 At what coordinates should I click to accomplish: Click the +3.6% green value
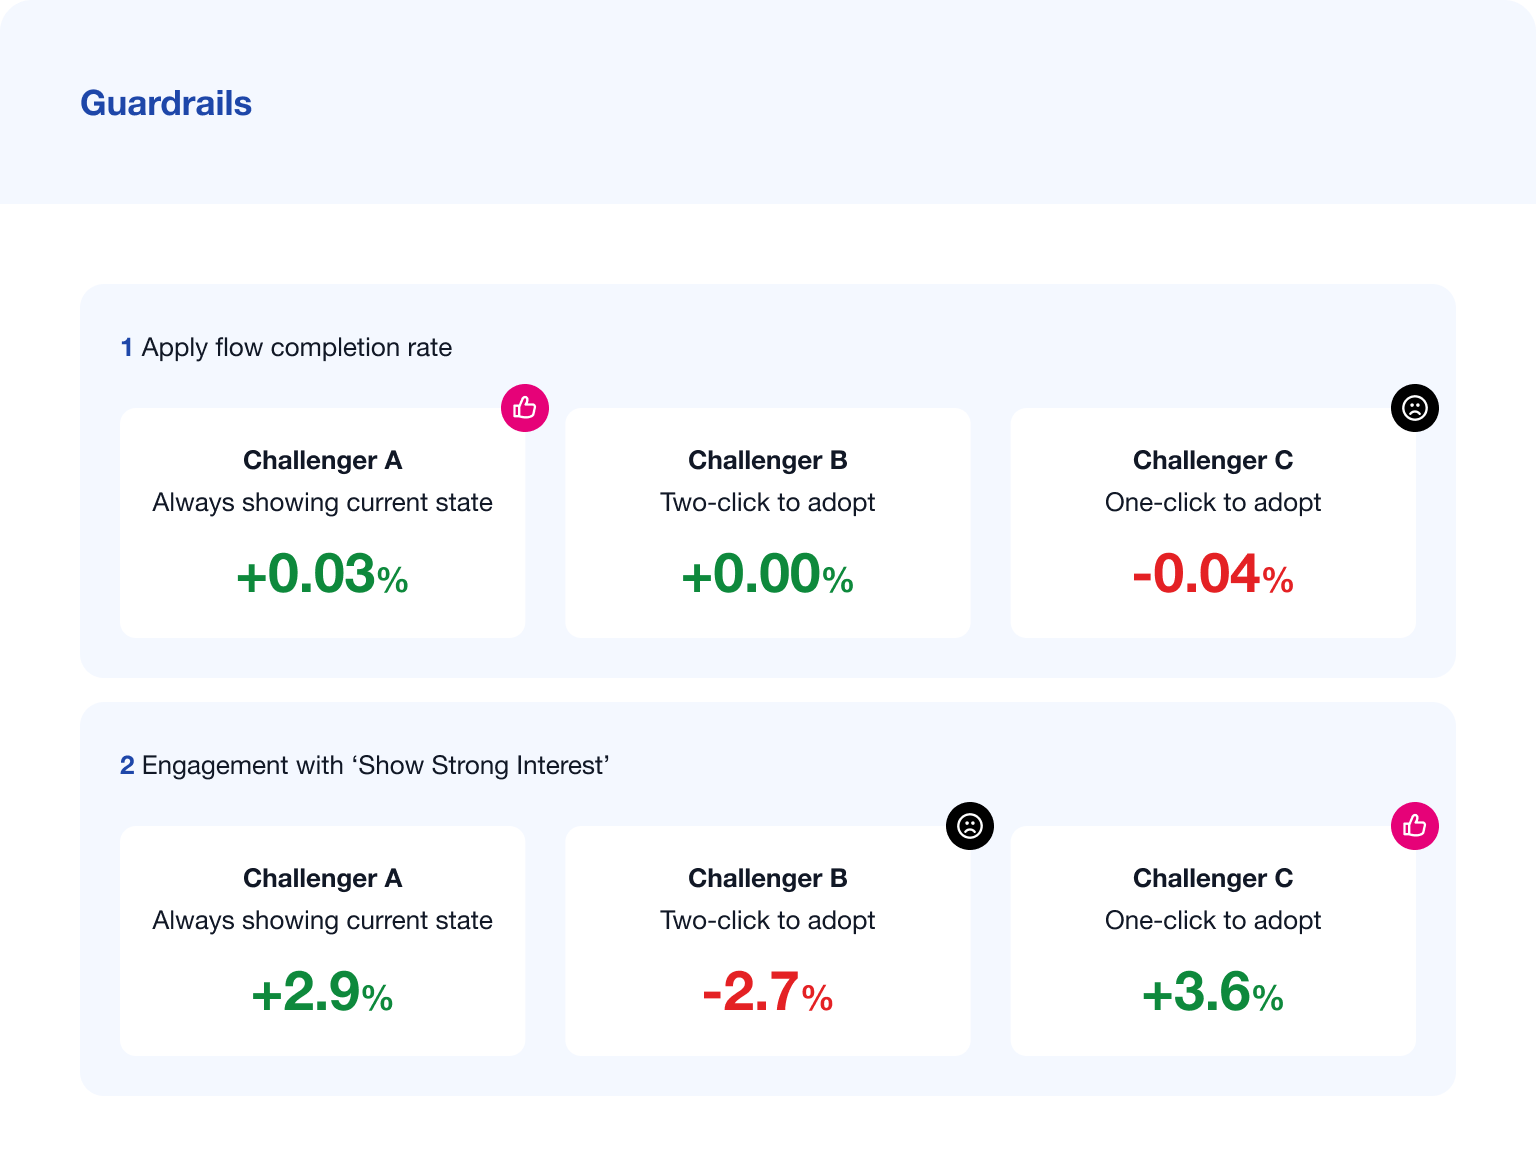click(x=1213, y=993)
